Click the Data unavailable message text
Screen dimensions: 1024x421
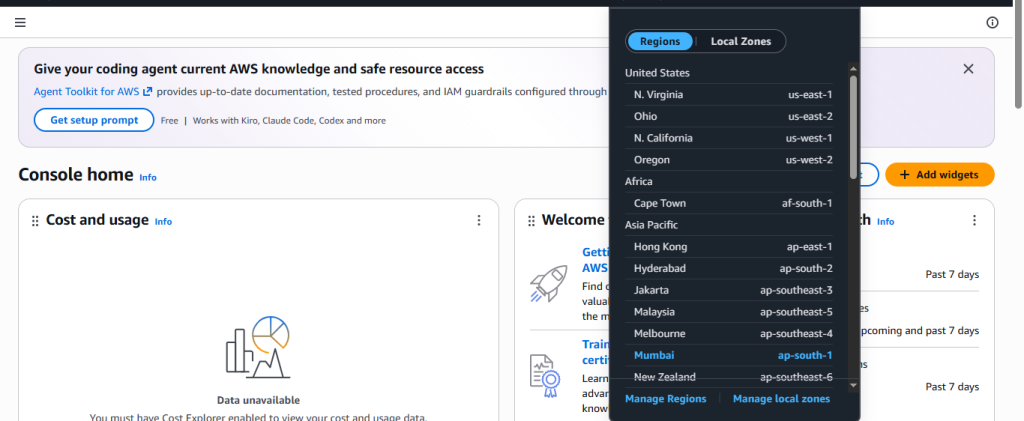coord(258,400)
